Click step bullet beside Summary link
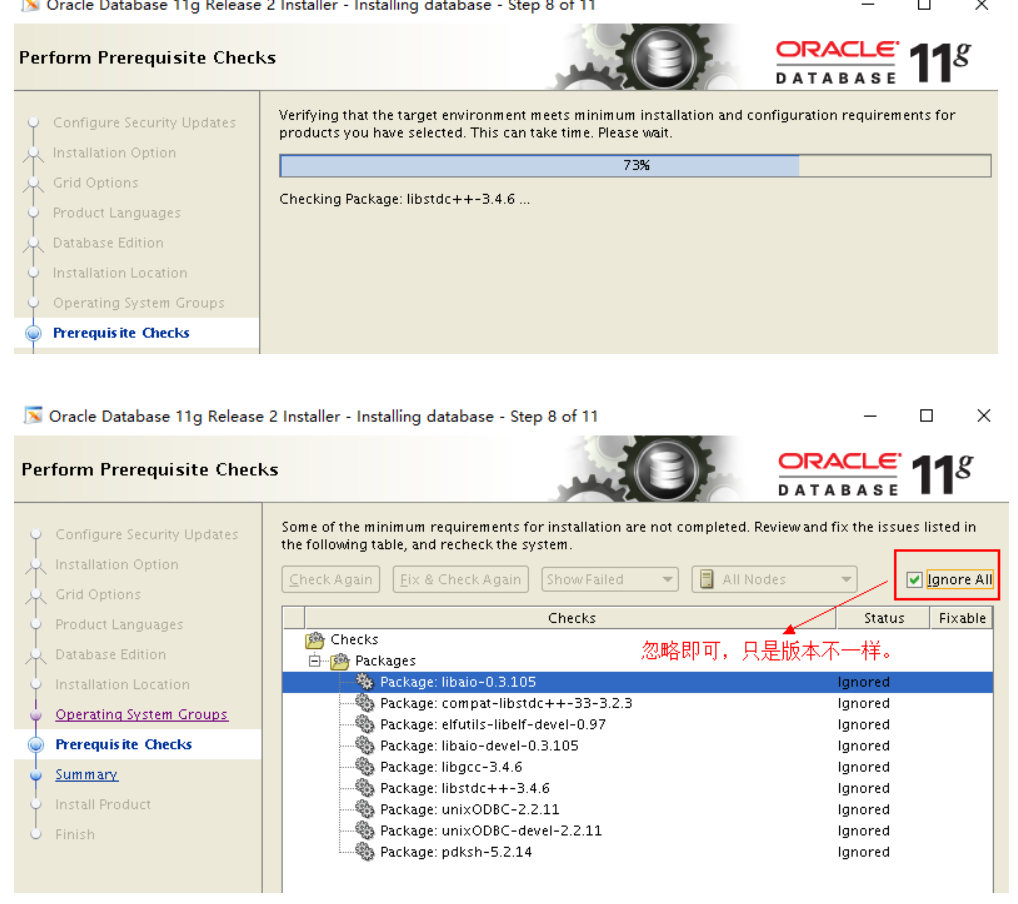This screenshot has width=1018, height=904. [36, 775]
